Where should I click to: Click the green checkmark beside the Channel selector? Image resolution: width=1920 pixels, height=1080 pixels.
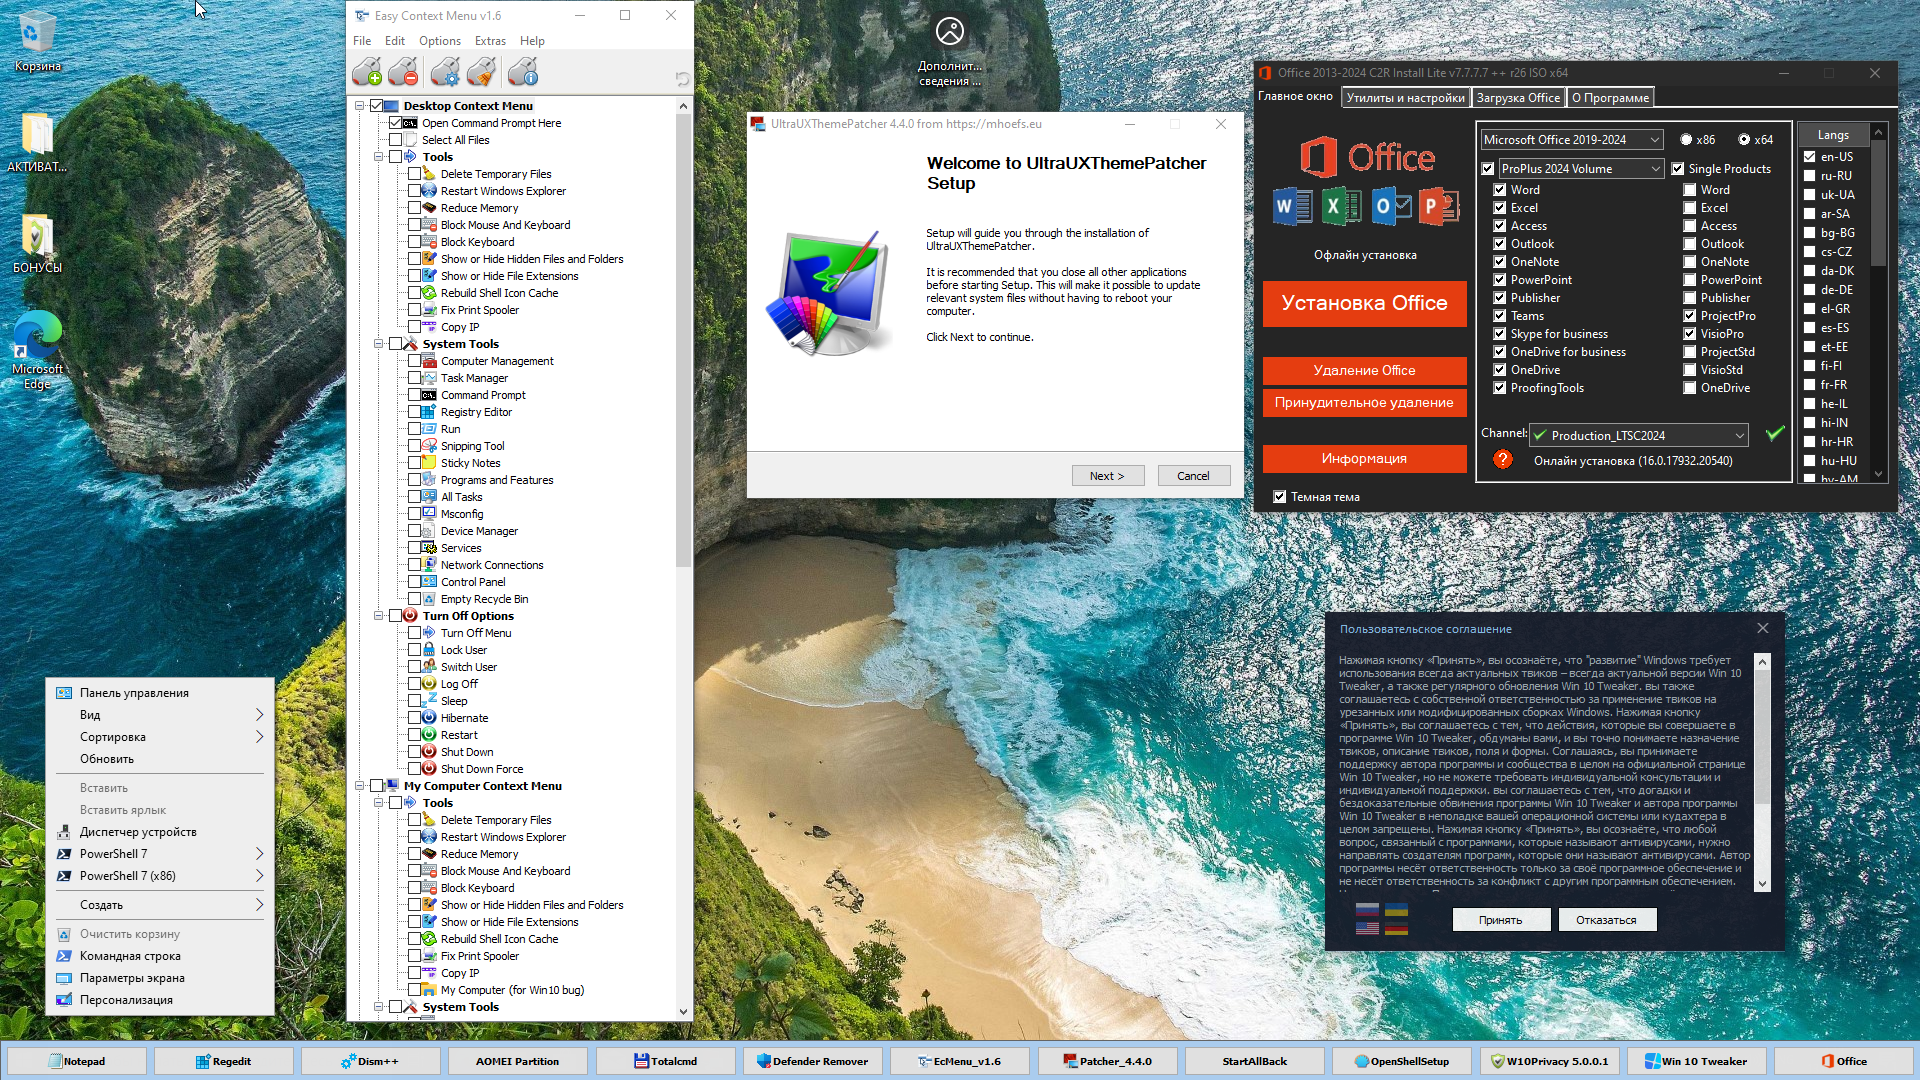click(1775, 434)
